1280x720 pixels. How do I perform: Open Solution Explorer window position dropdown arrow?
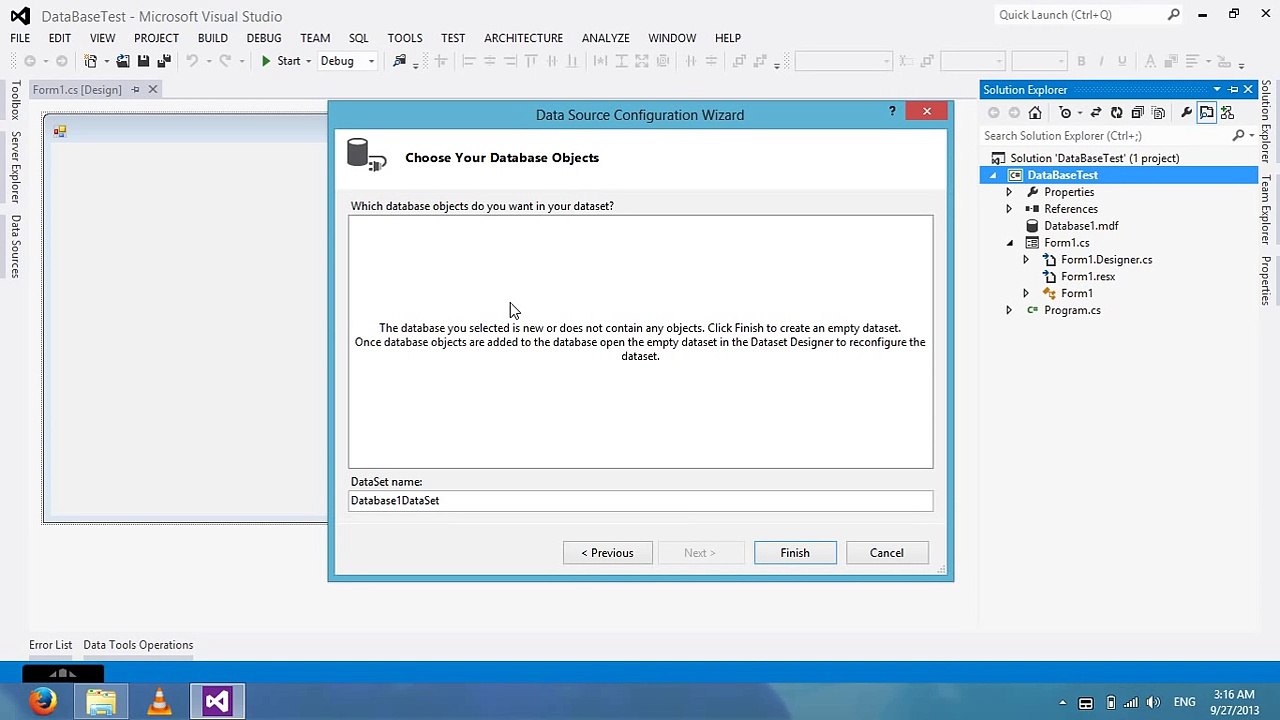[x=1217, y=90]
